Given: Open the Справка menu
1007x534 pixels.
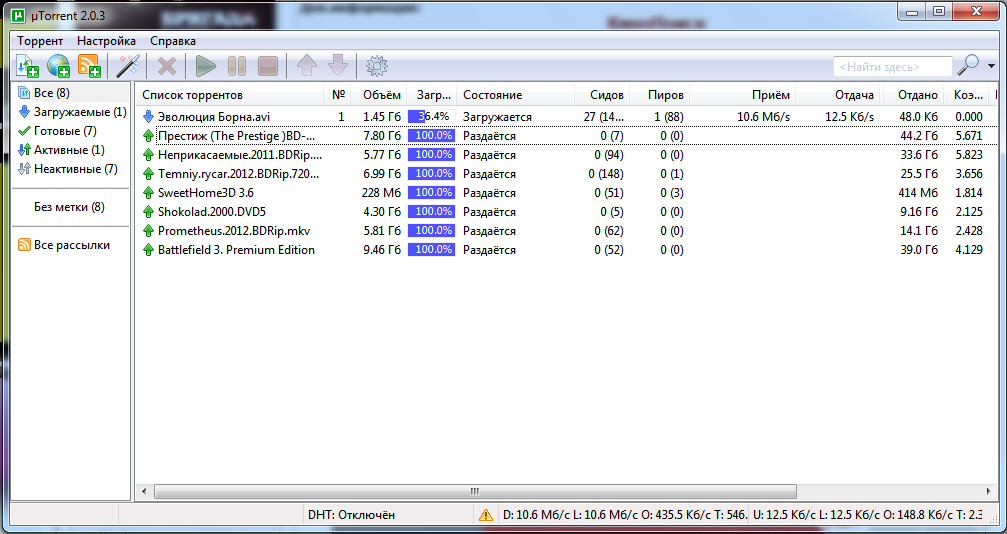Looking at the screenshot, I should pos(173,40).
